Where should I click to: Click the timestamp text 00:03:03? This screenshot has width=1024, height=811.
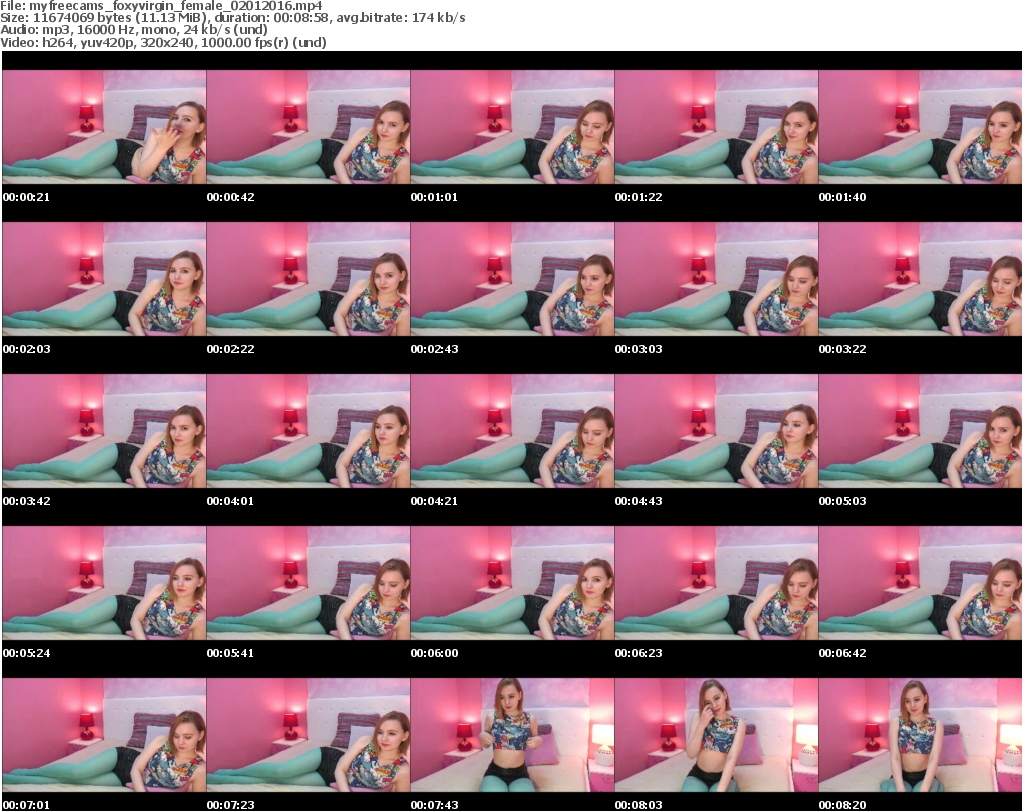click(638, 349)
